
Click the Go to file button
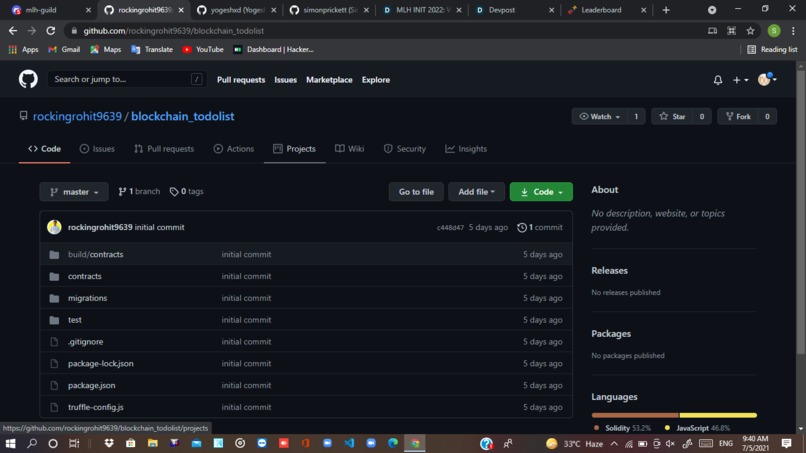[x=416, y=192]
